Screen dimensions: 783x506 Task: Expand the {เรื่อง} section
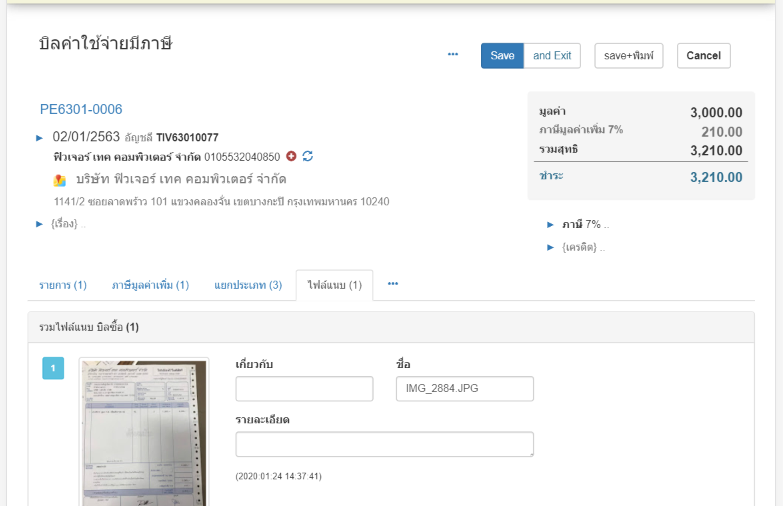(40, 224)
